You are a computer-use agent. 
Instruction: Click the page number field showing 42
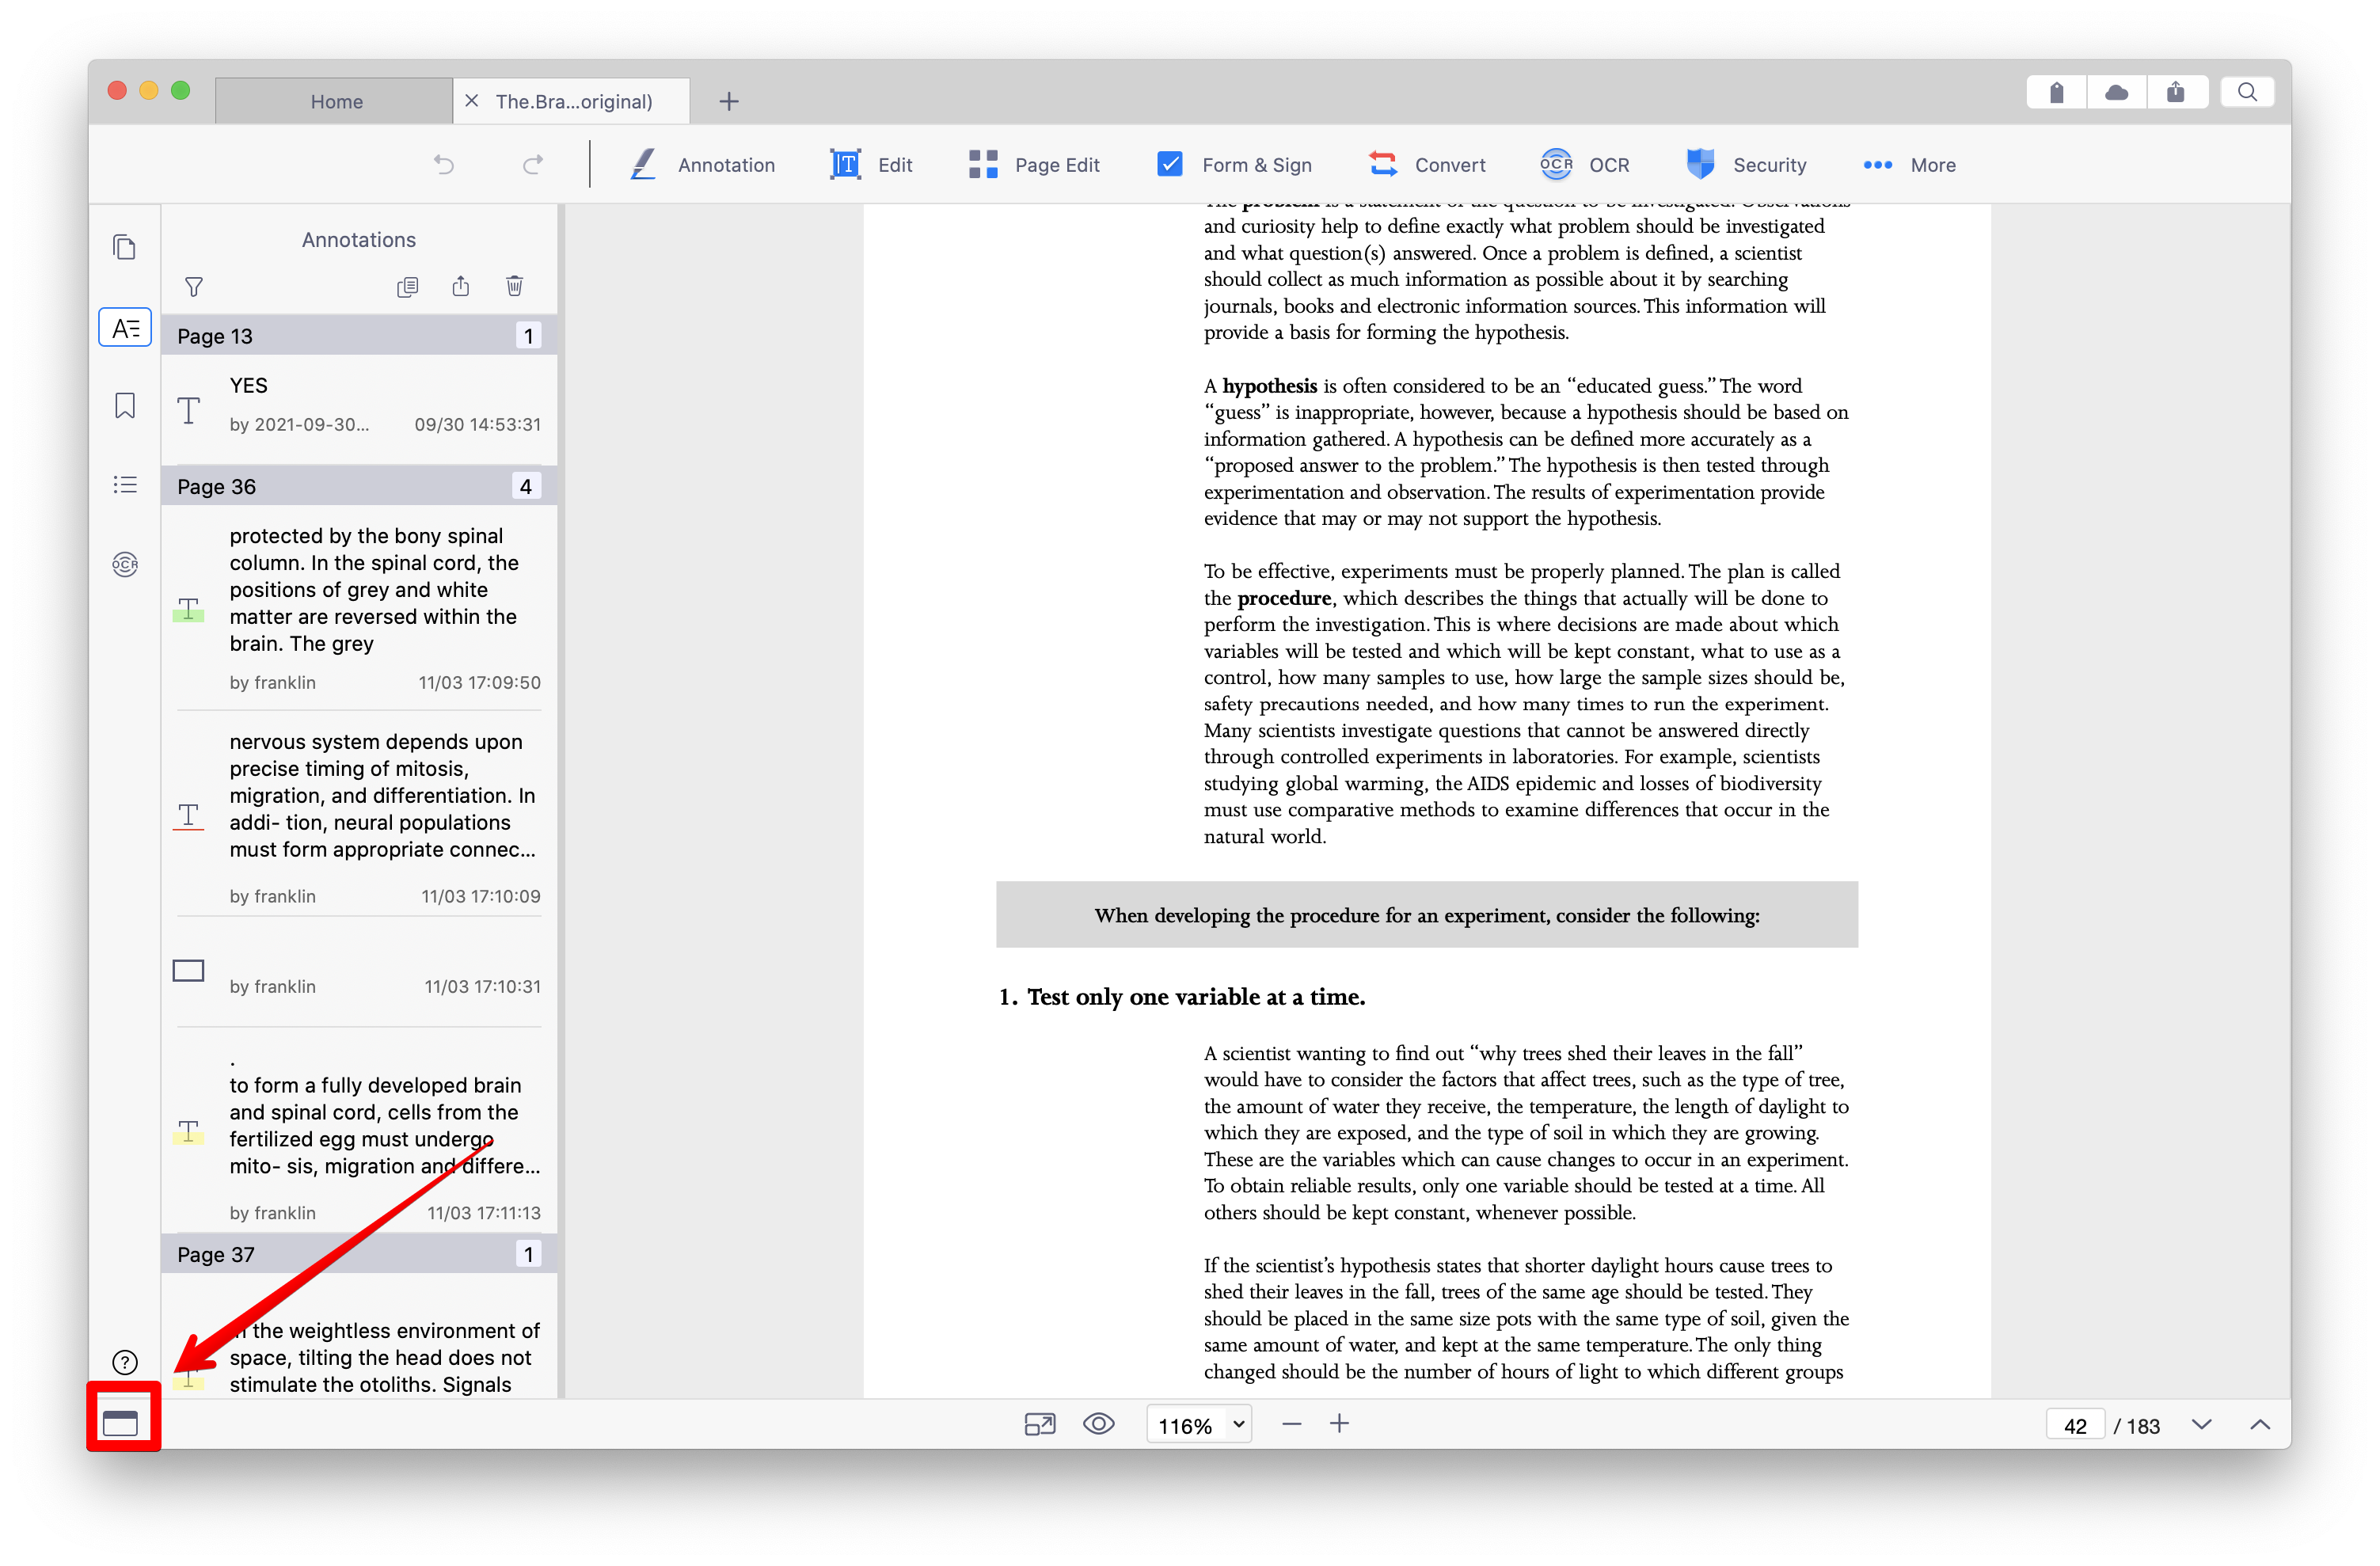coord(2075,1425)
